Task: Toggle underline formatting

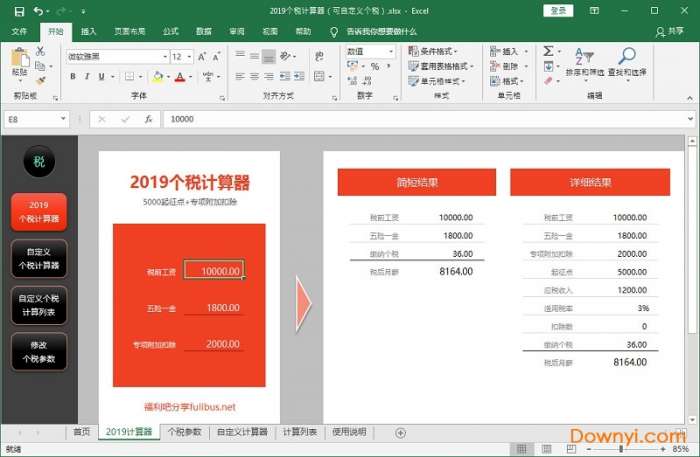Action: pyautogui.click(x=102, y=77)
